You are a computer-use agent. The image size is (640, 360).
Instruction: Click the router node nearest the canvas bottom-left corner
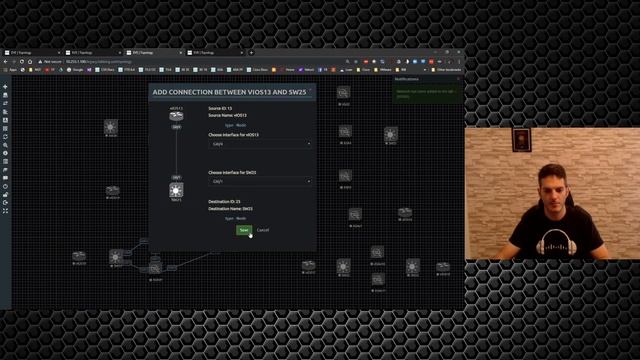click(79, 256)
